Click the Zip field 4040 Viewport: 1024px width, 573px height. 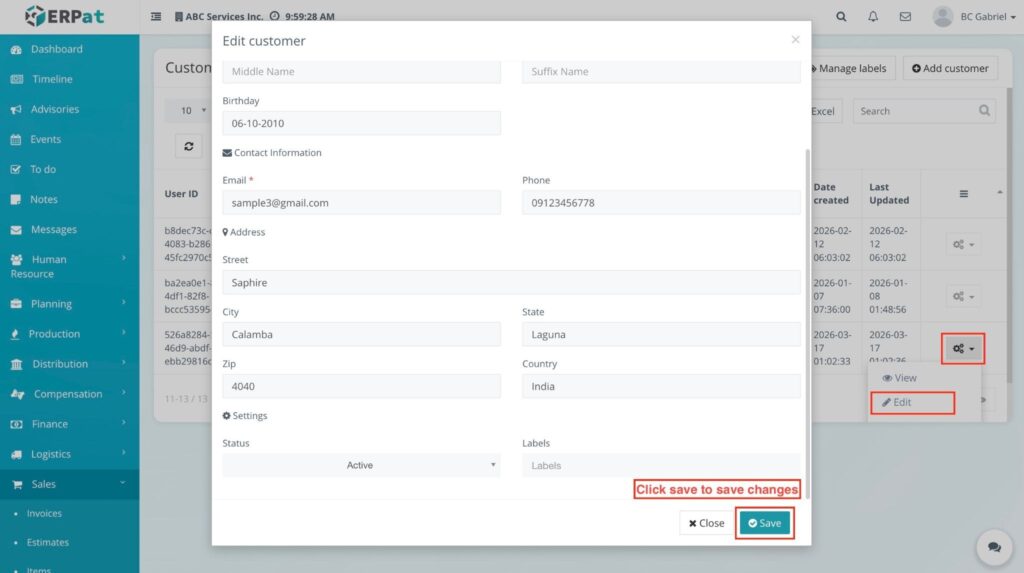point(361,386)
